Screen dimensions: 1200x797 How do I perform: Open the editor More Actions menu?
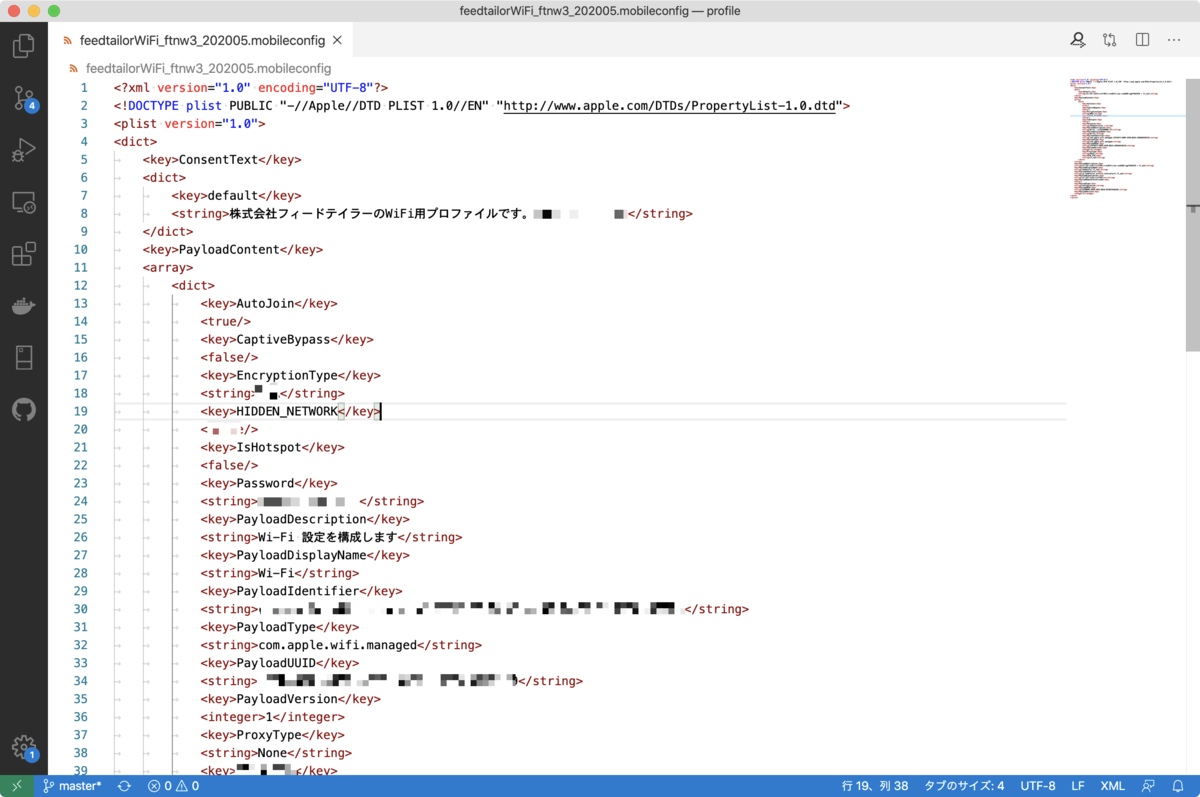tap(1172, 40)
